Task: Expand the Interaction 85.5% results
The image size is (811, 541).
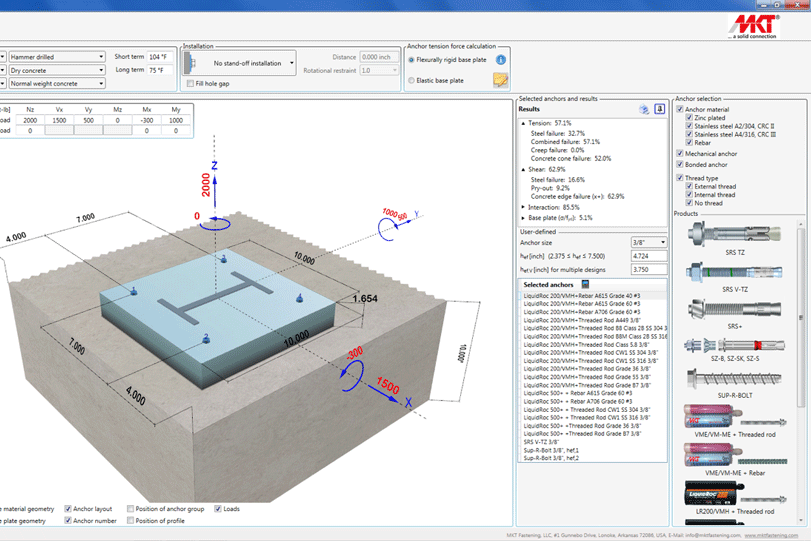Action: point(523,207)
